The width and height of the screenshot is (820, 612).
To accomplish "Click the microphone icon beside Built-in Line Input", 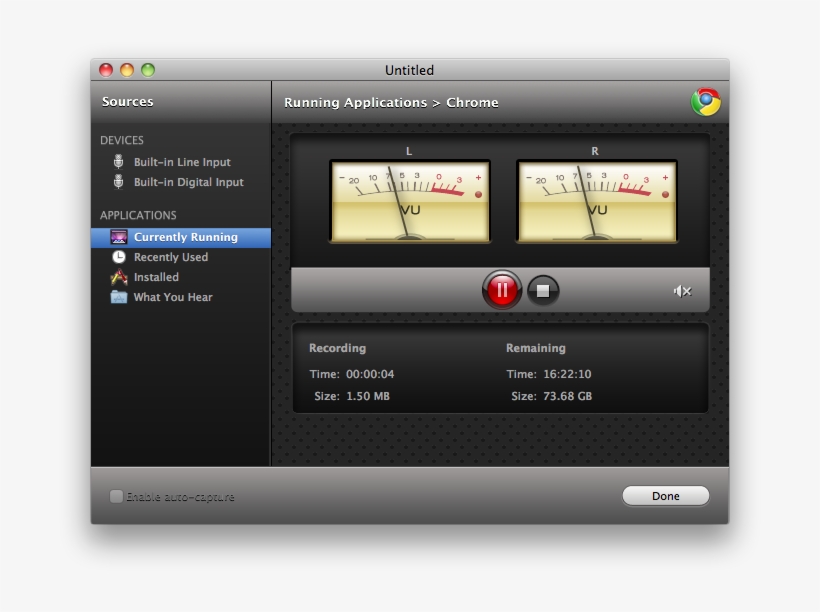I will click(118, 162).
